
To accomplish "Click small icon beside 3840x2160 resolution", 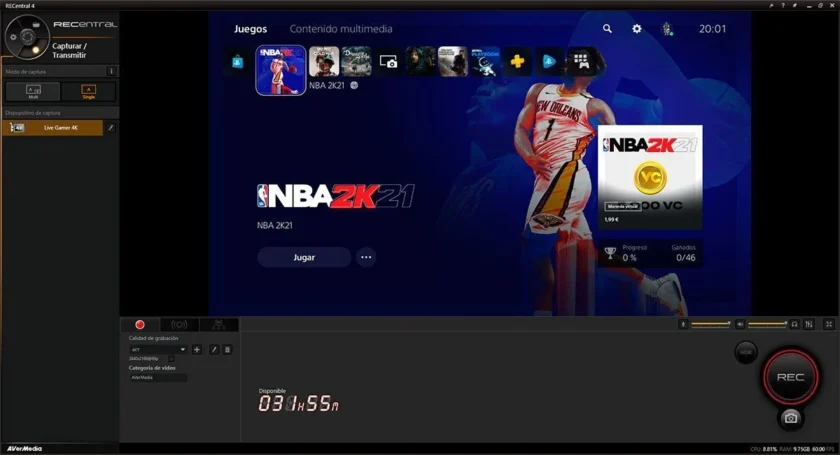I will point(171,359).
